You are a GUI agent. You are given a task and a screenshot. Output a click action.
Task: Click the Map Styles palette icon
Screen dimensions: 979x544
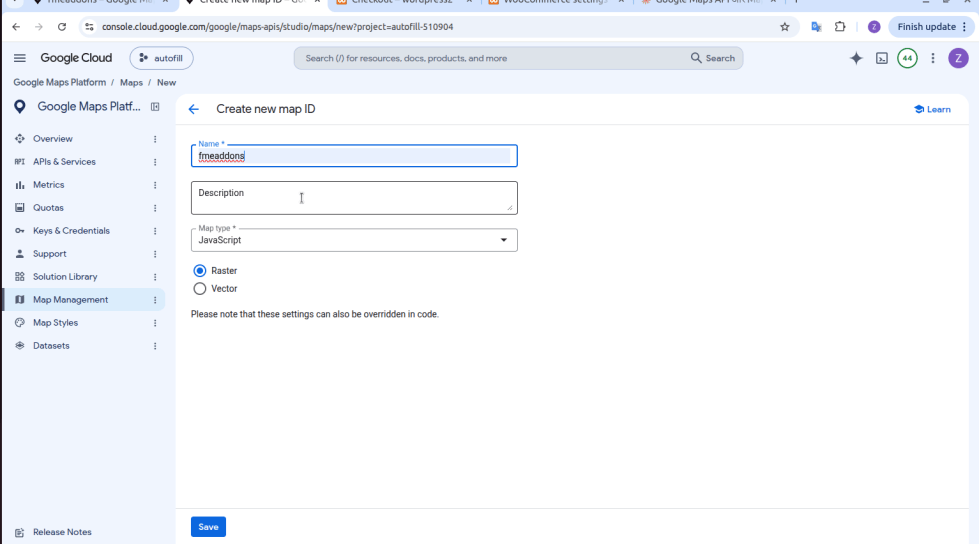[x=20, y=323]
